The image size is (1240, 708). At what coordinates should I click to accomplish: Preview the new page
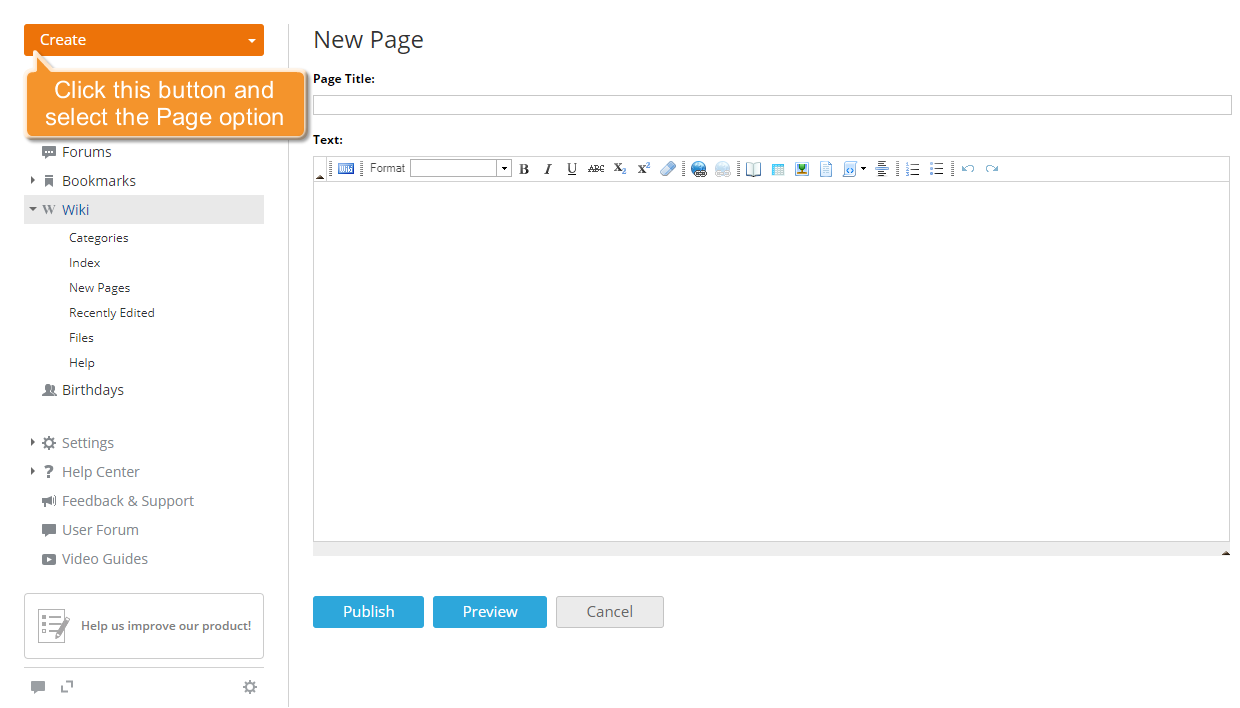click(x=490, y=612)
